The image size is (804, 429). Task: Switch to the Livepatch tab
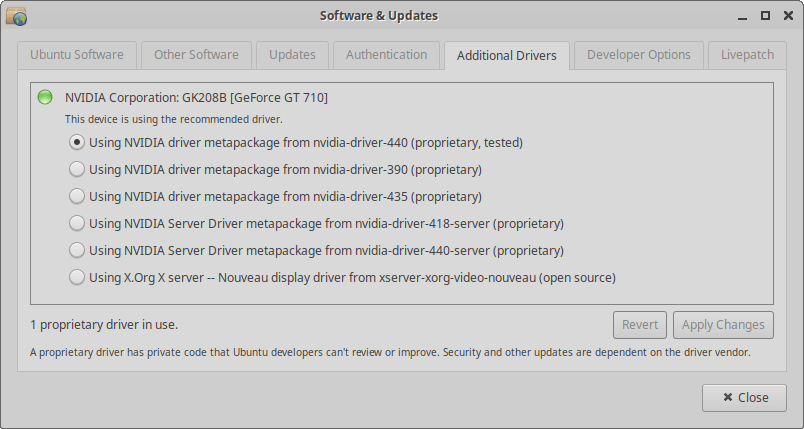(747, 55)
